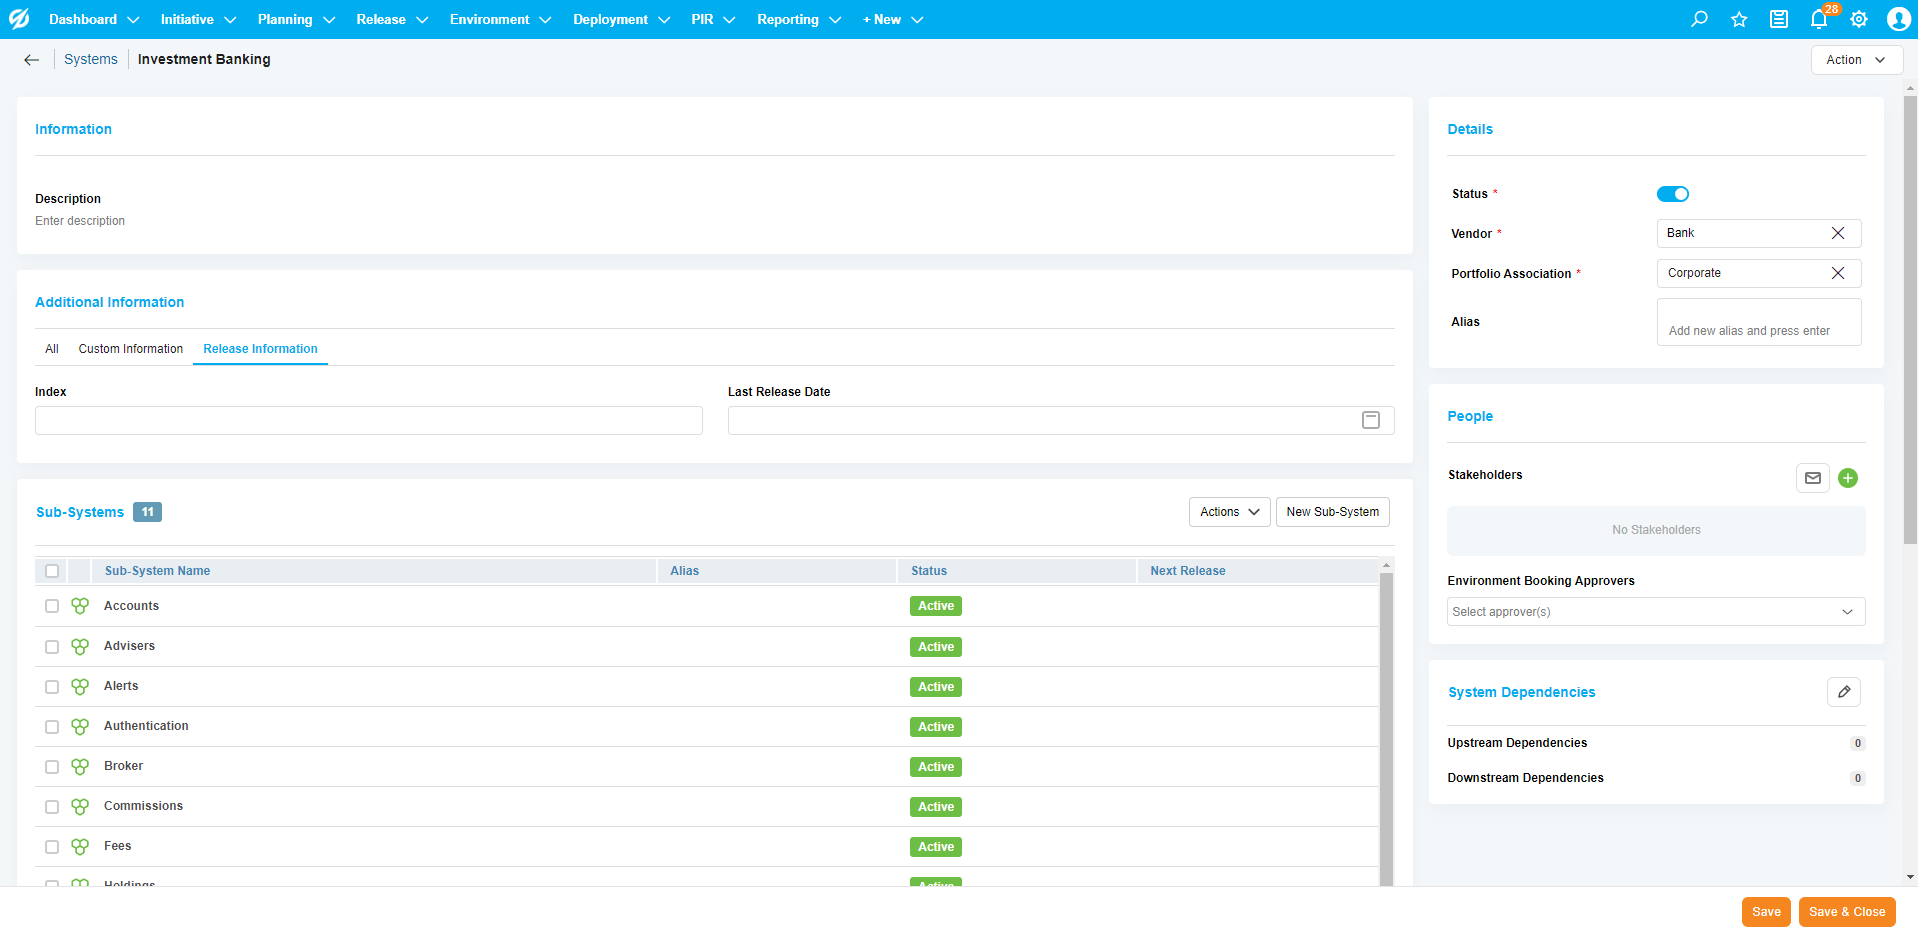This screenshot has height=936, width=1918.
Task: Edit System Dependencies with pencil icon
Action: coord(1843,692)
